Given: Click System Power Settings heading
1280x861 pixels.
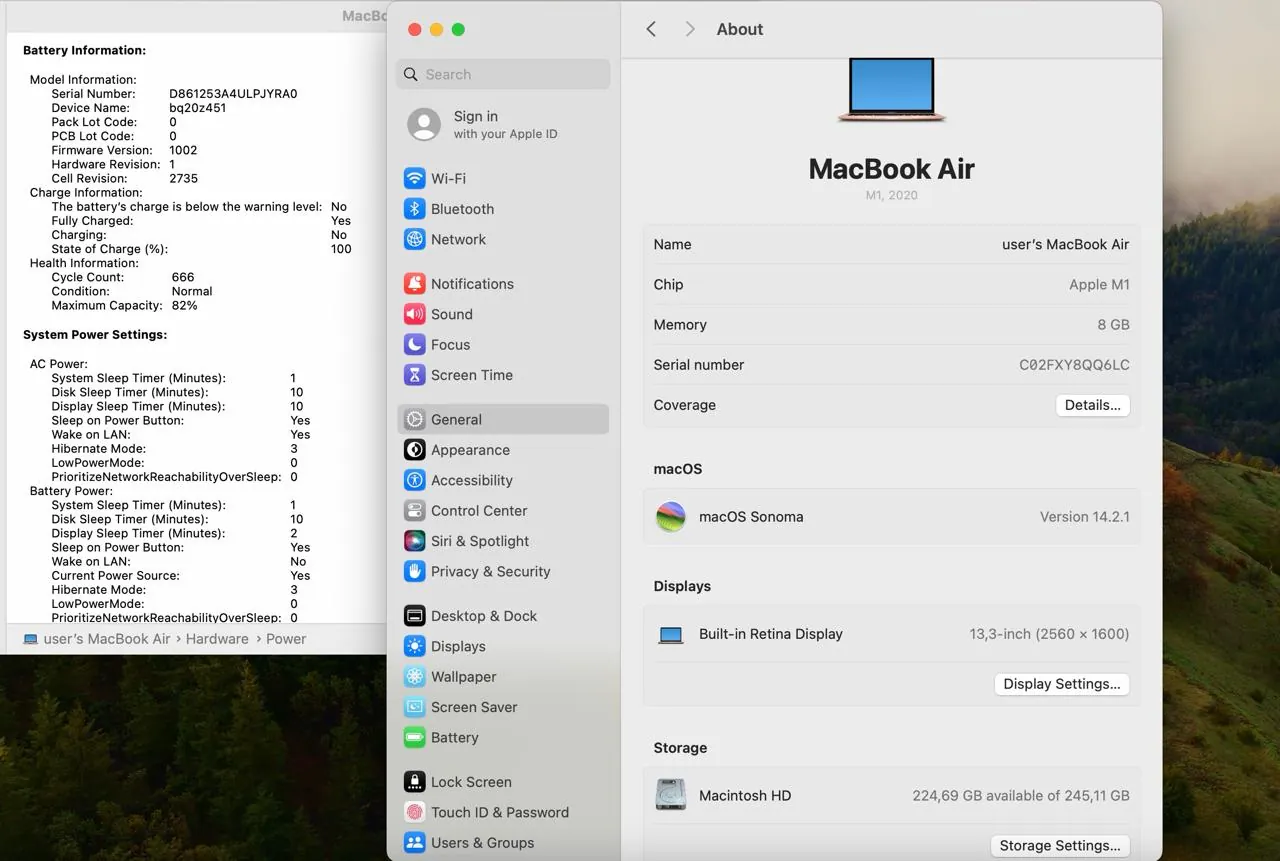Looking at the screenshot, I should [95, 335].
